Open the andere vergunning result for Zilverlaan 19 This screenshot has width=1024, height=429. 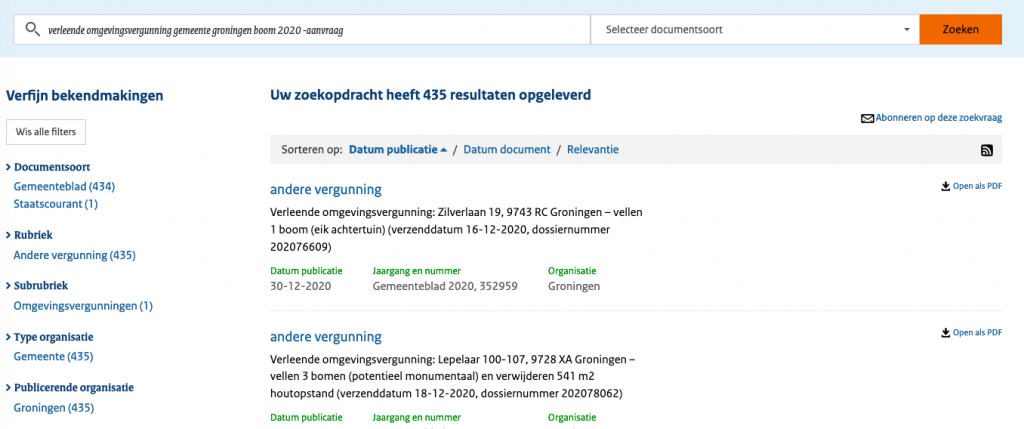326,190
